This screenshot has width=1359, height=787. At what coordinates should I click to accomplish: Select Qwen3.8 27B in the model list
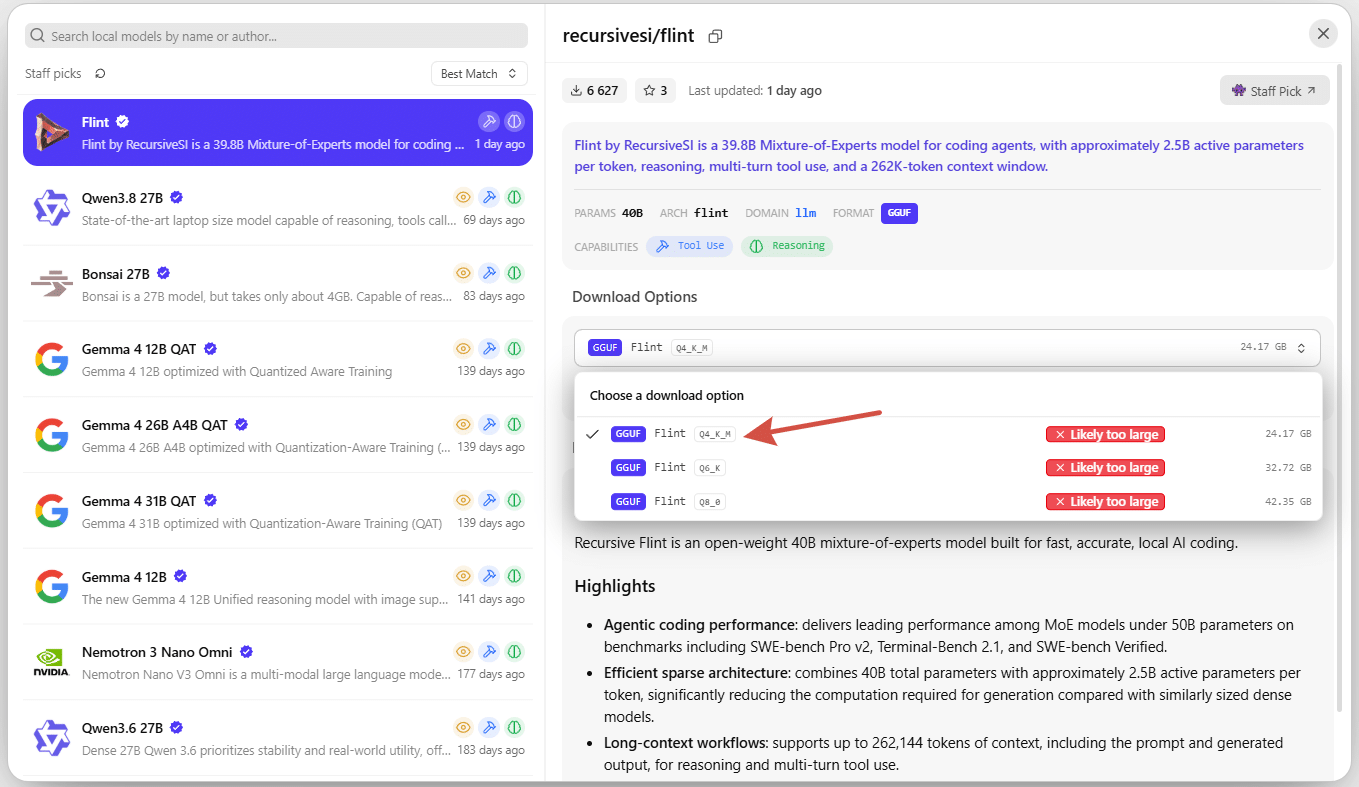point(278,208)
